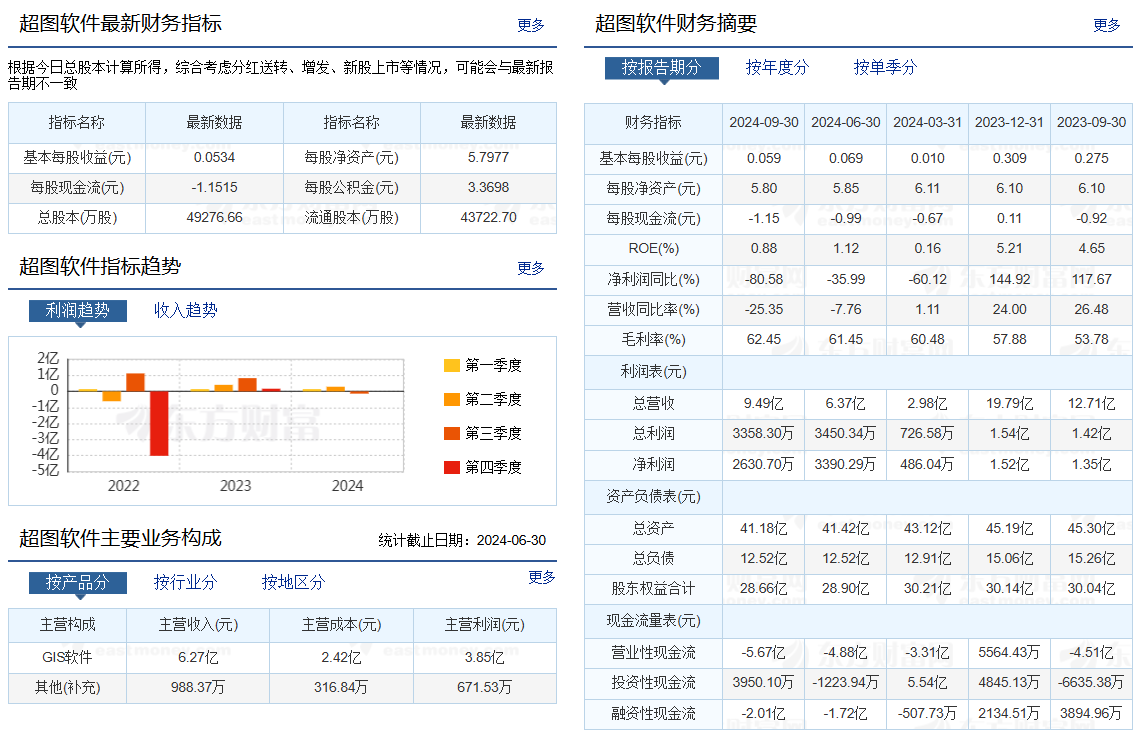The image size is (1142, 739).
Task: Click the large red 2022 fourth-quarter bar
Action: coord(159,423)
